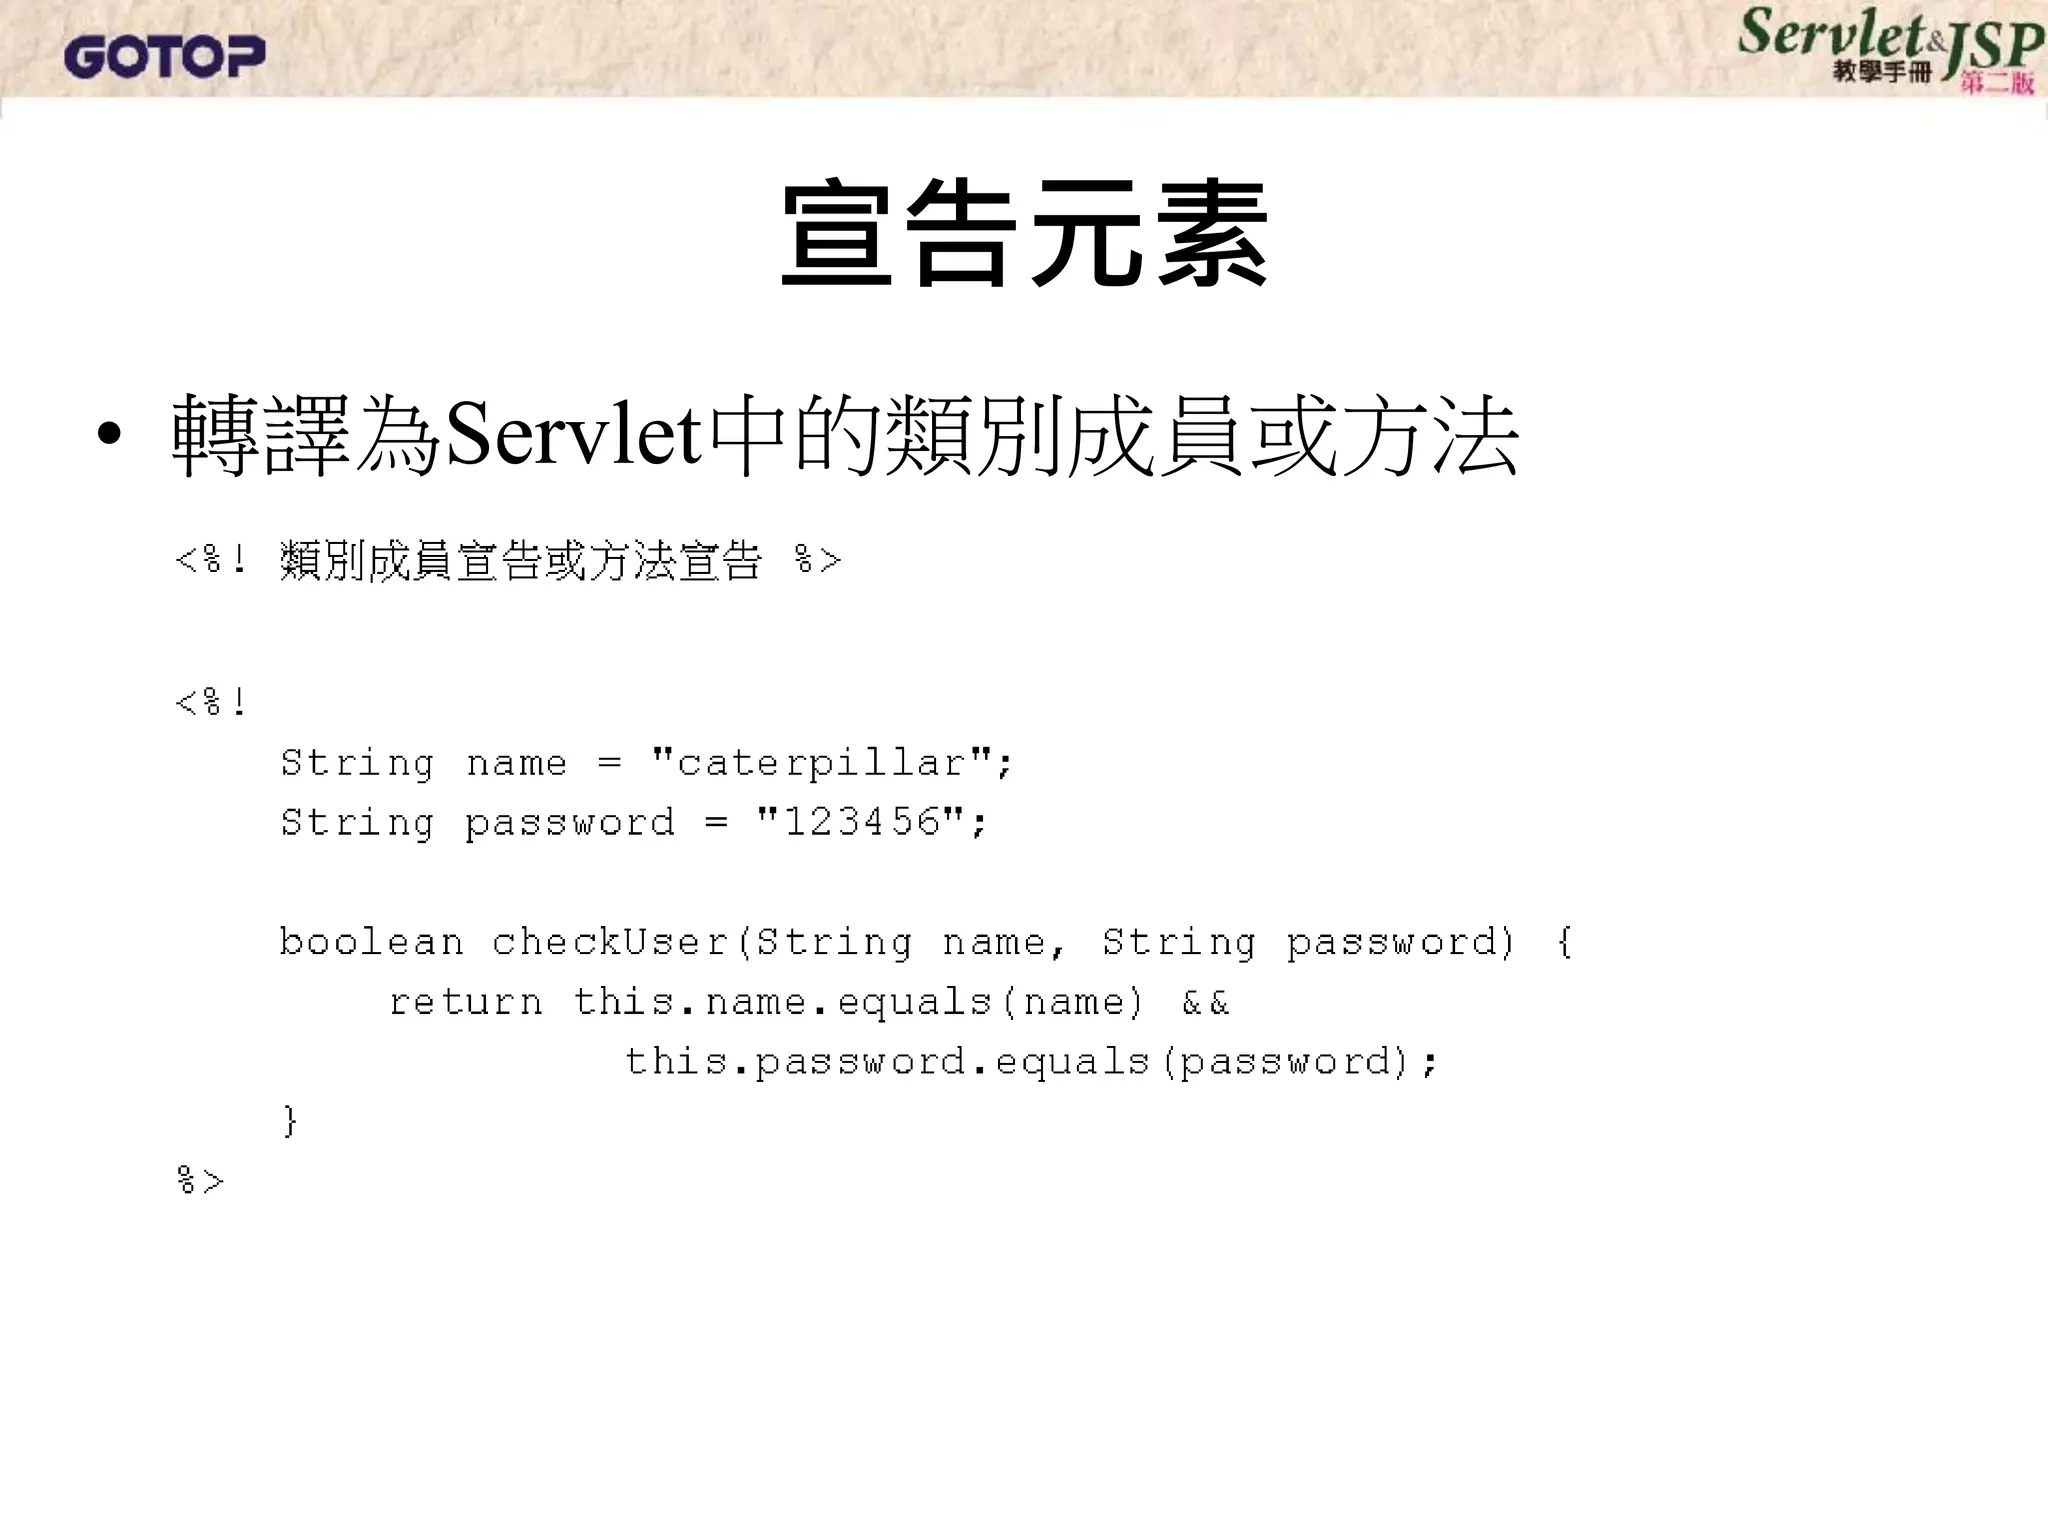
Task: Click the final closing %> tag
Action: 200,1181
